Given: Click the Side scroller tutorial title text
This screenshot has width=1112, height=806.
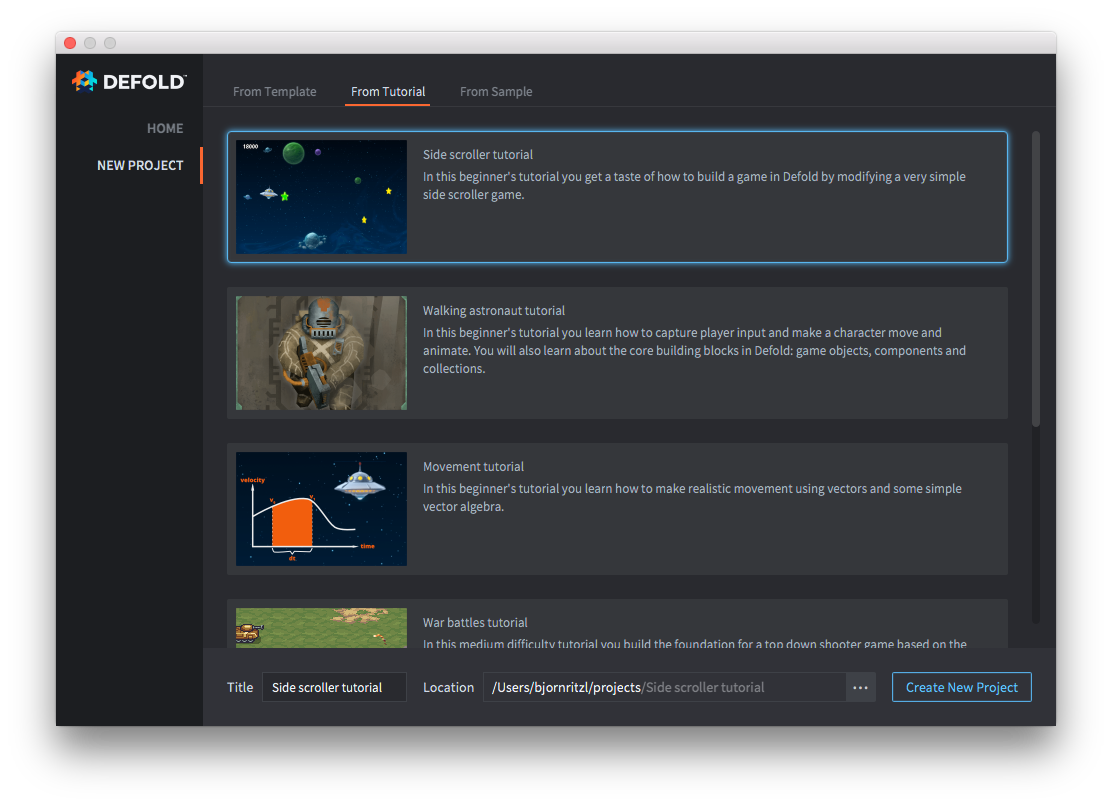Looking at the screenshot, I should pos(478,155).
